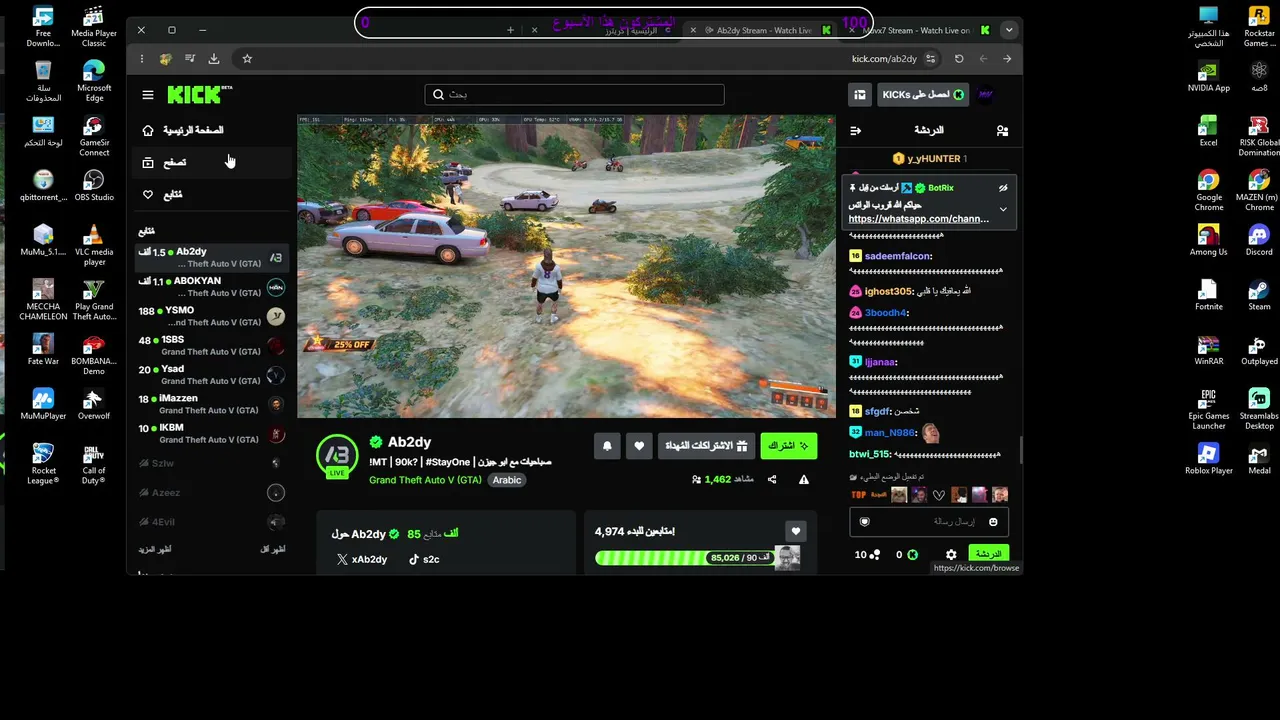This screenshot has height=720, width=1280.
Task: Open browser downloads icon
Action: pyautogui.click(x=214, y=59)
